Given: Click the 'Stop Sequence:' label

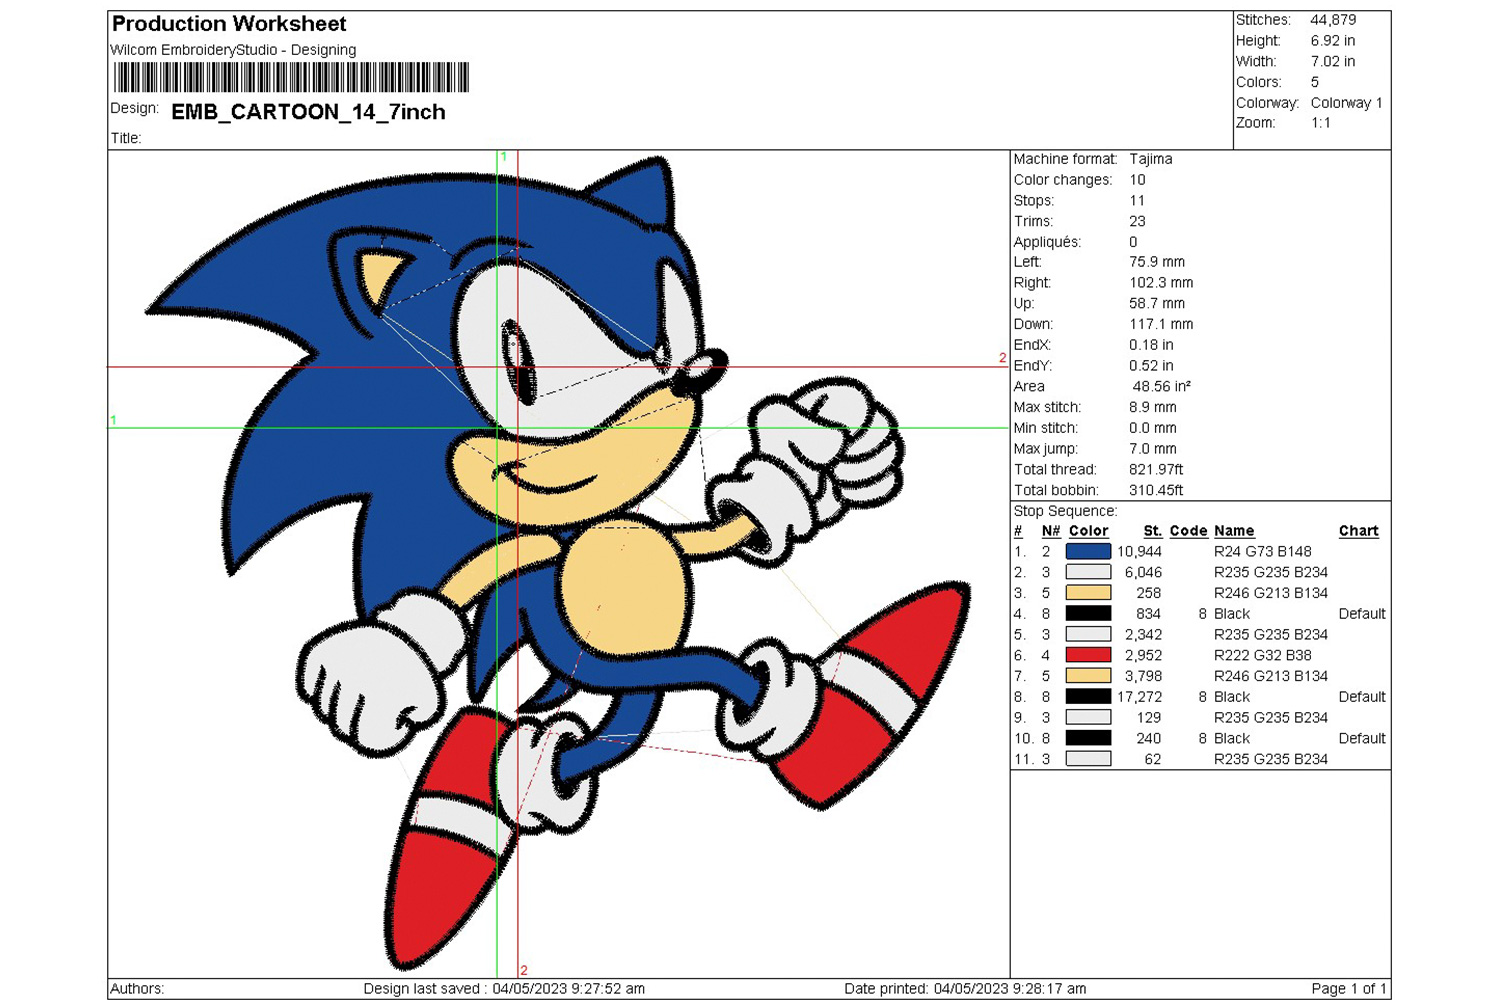Looking at the screenshot, I should click(x=1065, y=511).
